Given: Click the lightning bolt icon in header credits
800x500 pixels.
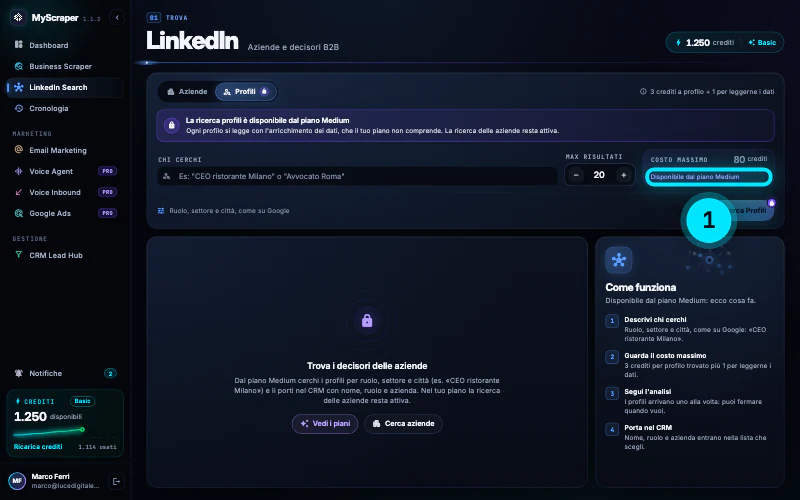Looking at the screenshot, I should point(678,42).
